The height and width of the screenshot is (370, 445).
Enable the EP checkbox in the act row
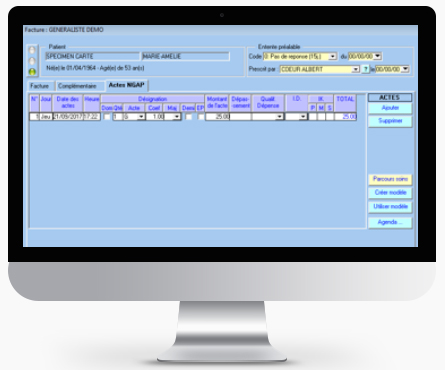[200, 117]
